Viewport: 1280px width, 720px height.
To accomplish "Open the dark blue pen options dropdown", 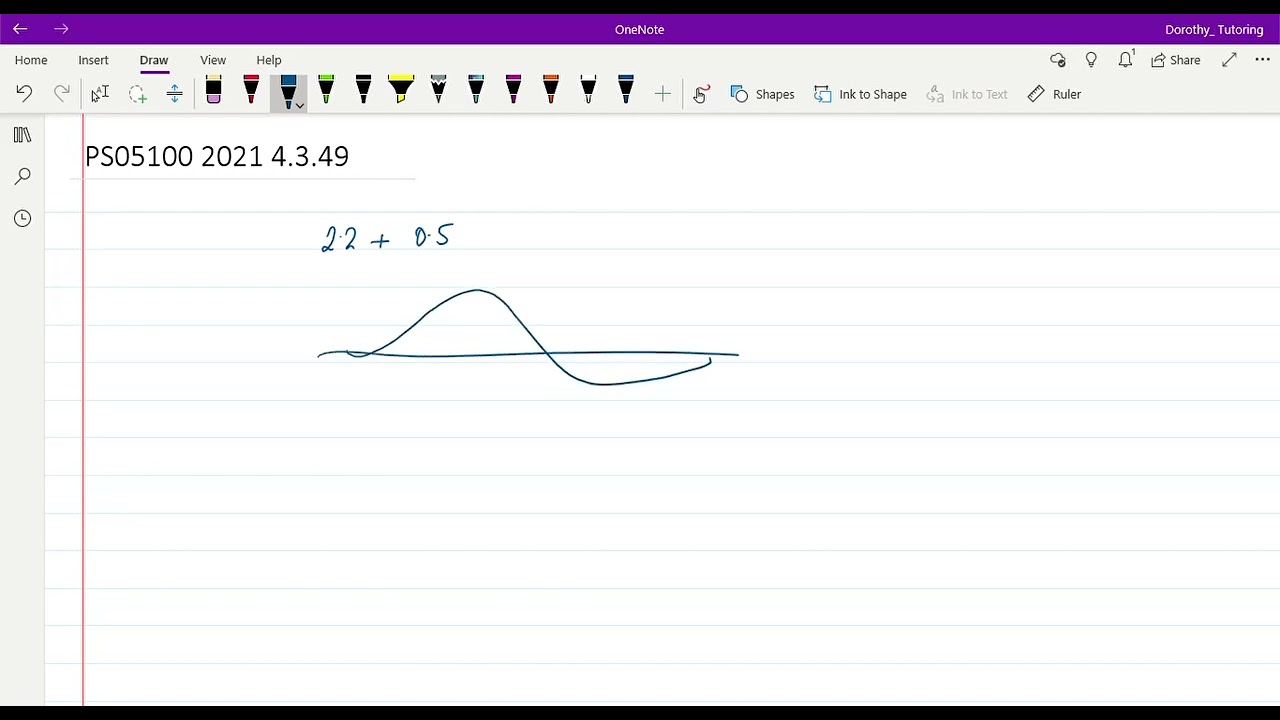I will pyautogui.click(x=300, y=105).
